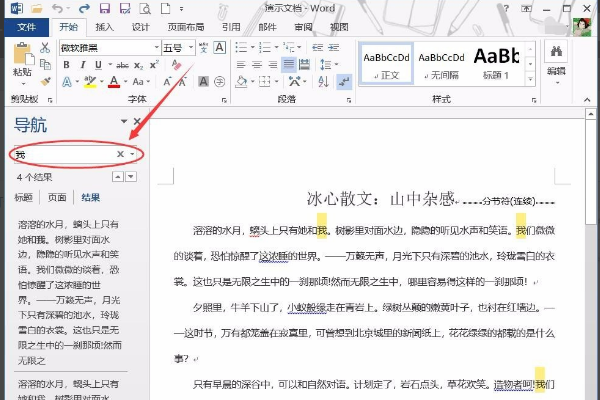Image resolution: width=600 pixels, height=400 pixels.
Task: Toggle justify alignment button
Action: (289, 65)
